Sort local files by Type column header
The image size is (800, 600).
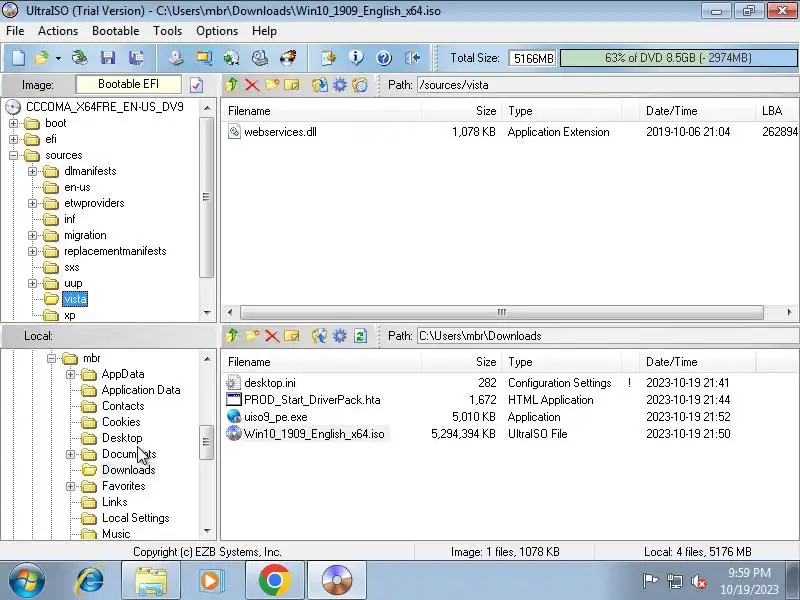(562, 362)
